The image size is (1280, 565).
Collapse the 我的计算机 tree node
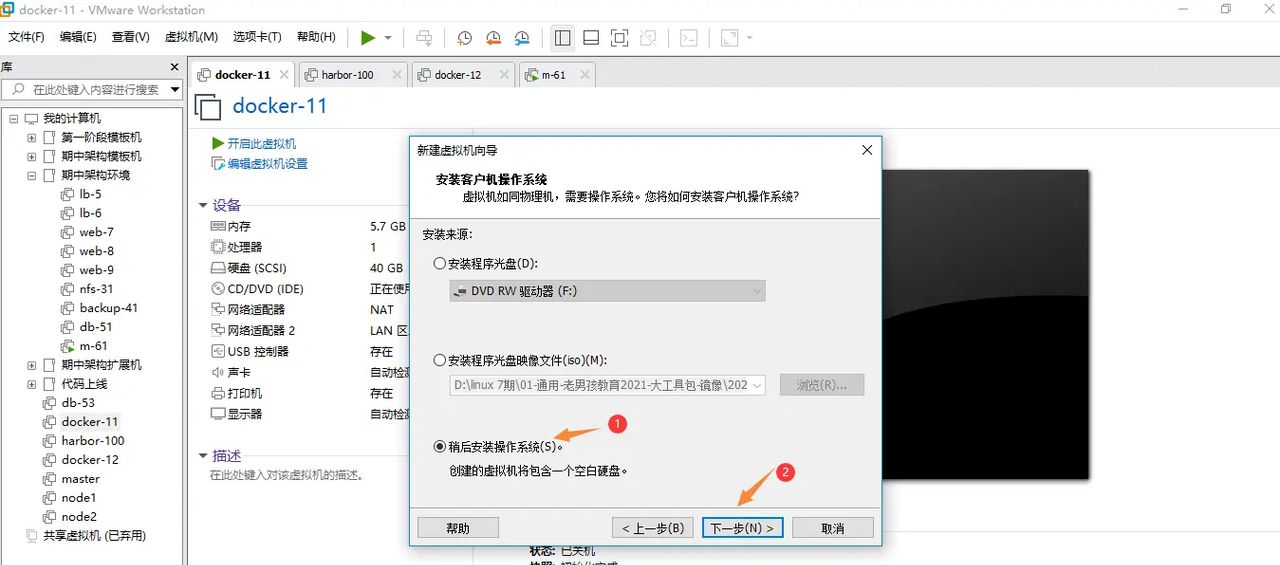pos(14,118)
